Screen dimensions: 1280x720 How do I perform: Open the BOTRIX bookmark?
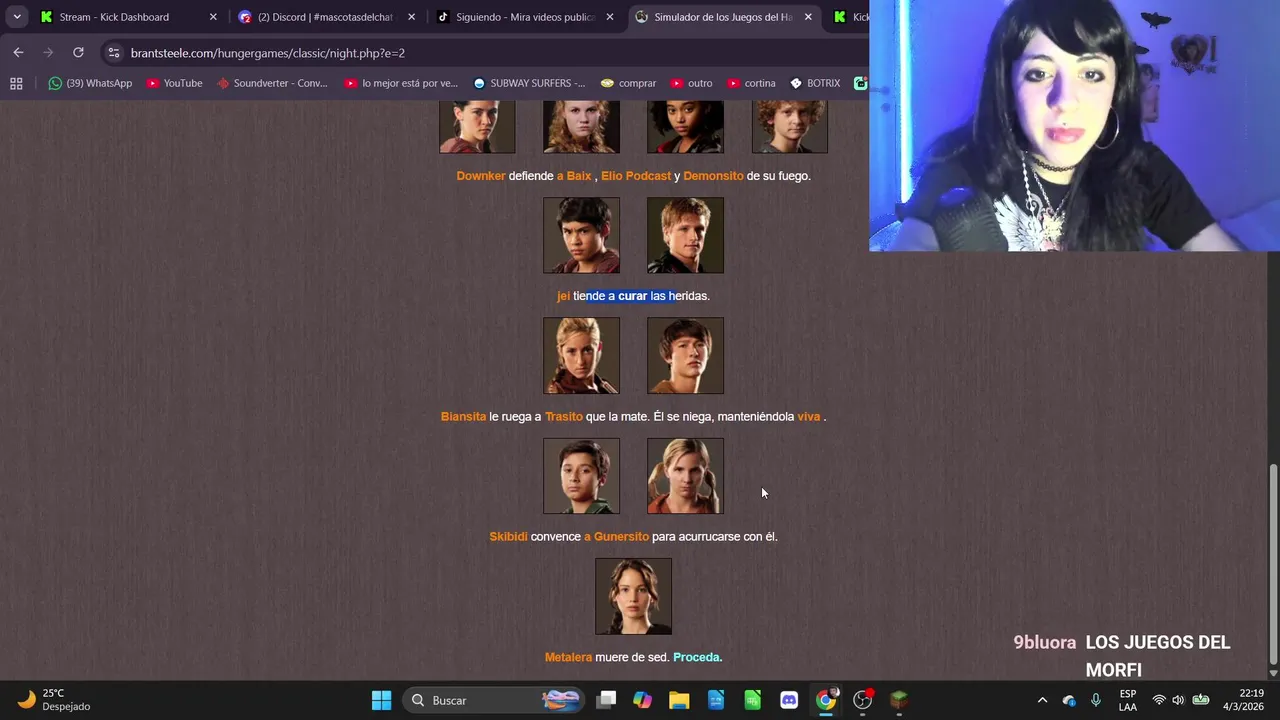[x=815, y=83]
